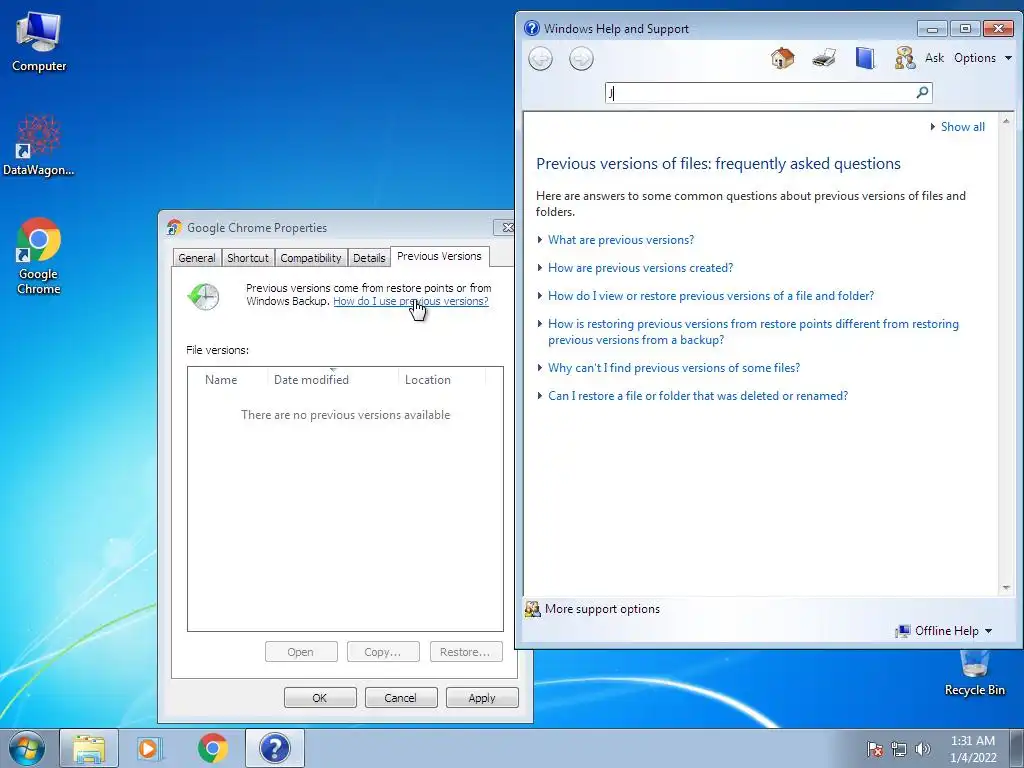Click Cancel in Chrome Properties
Viewport: 1024px width, 768px height.
click(x=401, y=697)
